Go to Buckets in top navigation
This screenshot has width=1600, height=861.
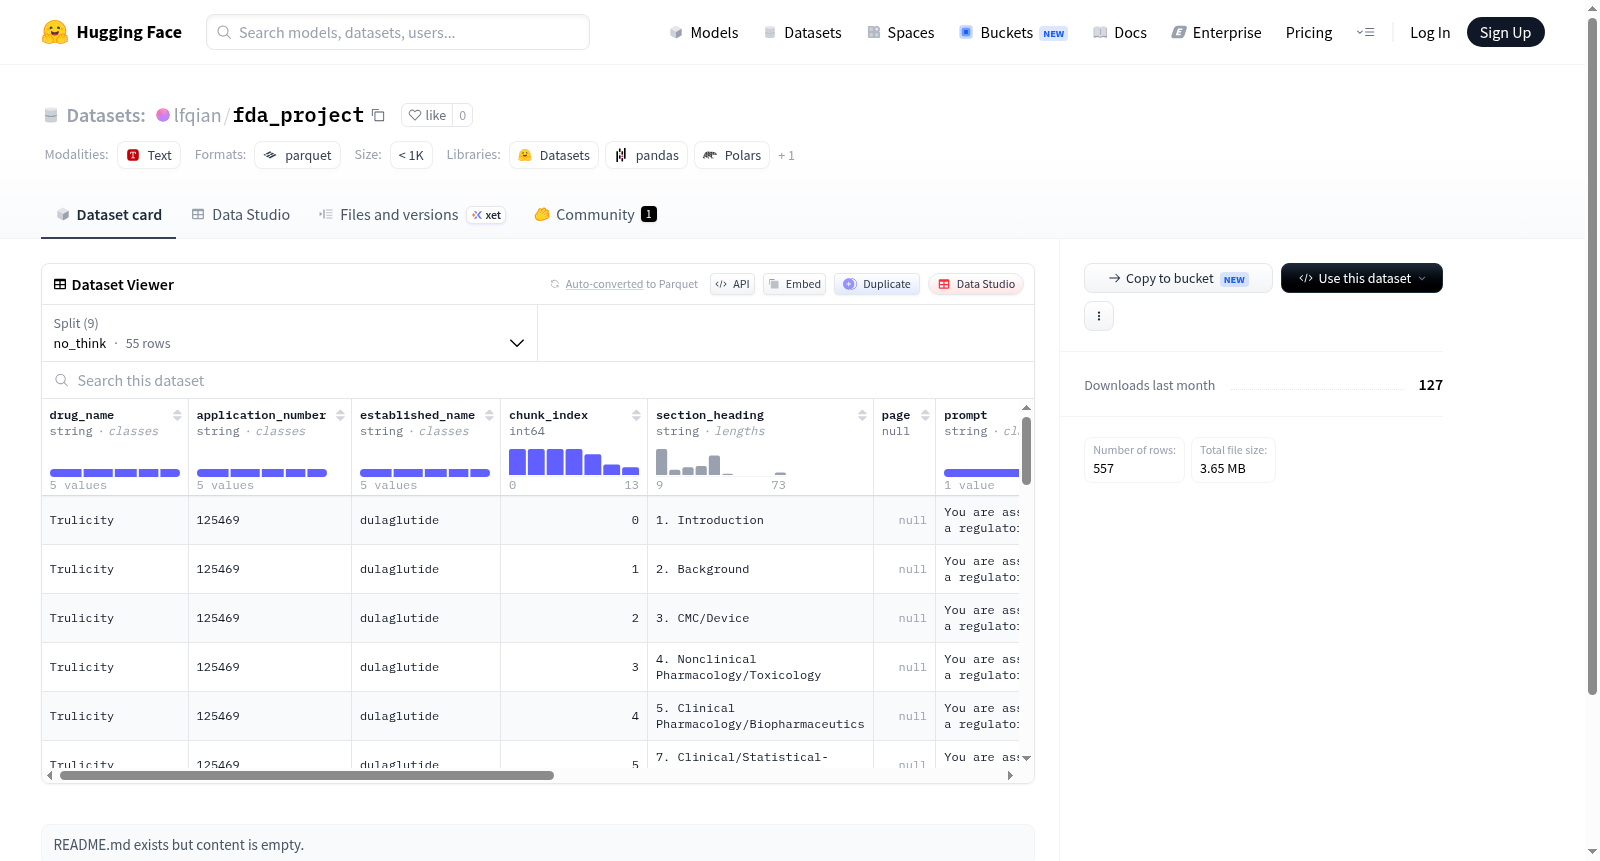point(1013,32)
